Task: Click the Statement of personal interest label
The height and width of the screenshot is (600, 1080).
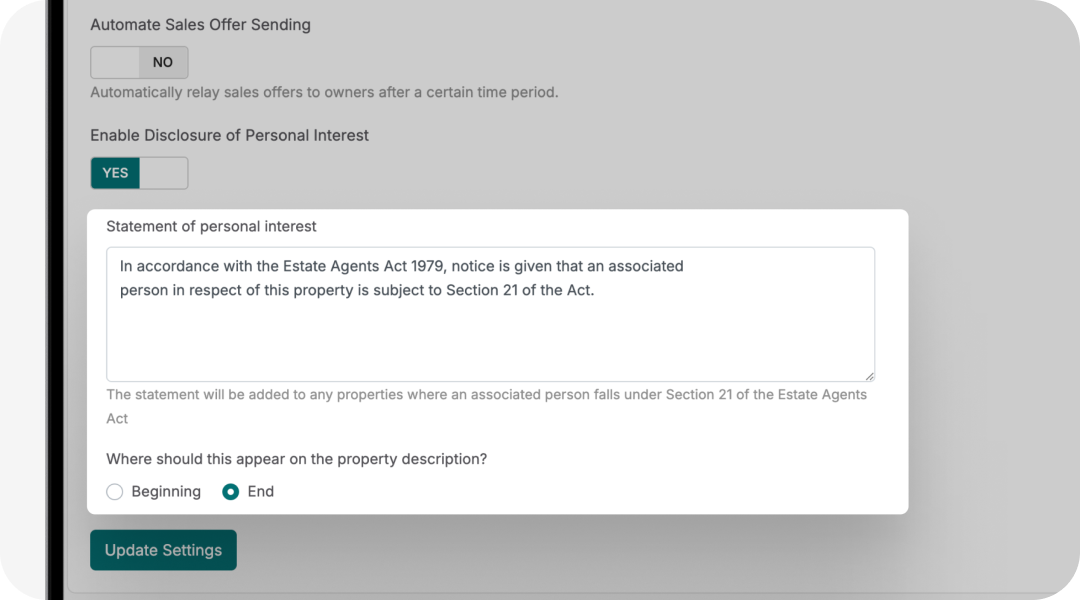Action: click(211, 226)
